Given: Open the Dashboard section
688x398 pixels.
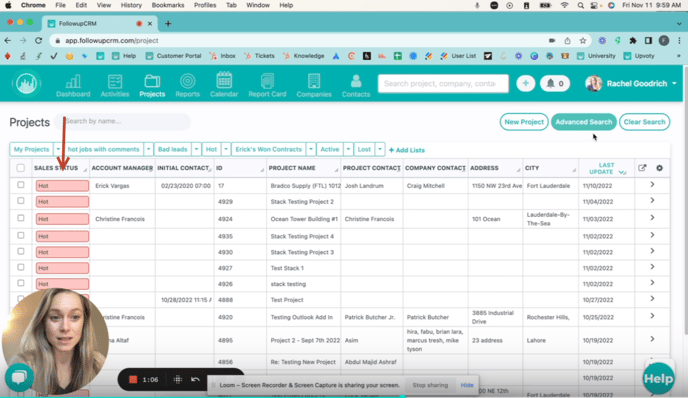Looking at the screenshot, I should pyautogui.click(x=73, y=85).
